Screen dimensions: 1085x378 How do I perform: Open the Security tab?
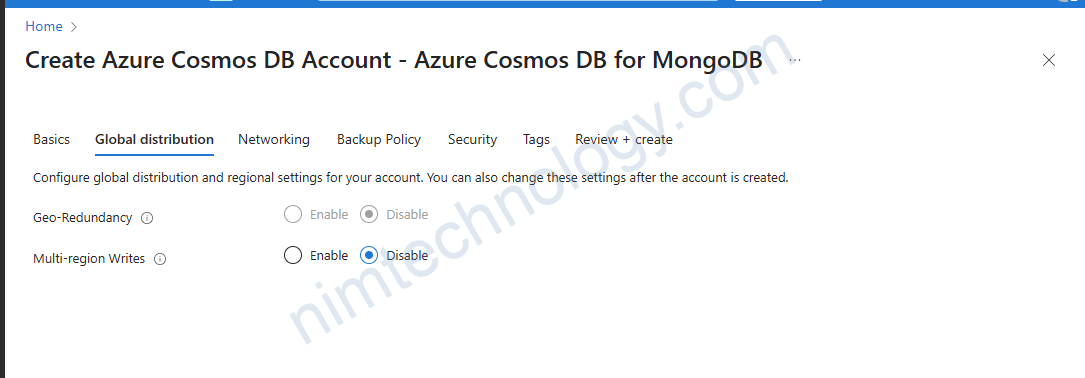click(472, 139)
